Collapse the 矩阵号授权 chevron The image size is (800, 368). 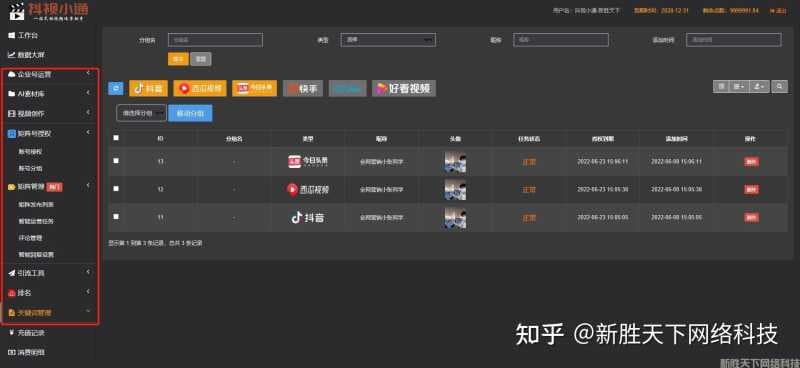[x=88, y=132]
